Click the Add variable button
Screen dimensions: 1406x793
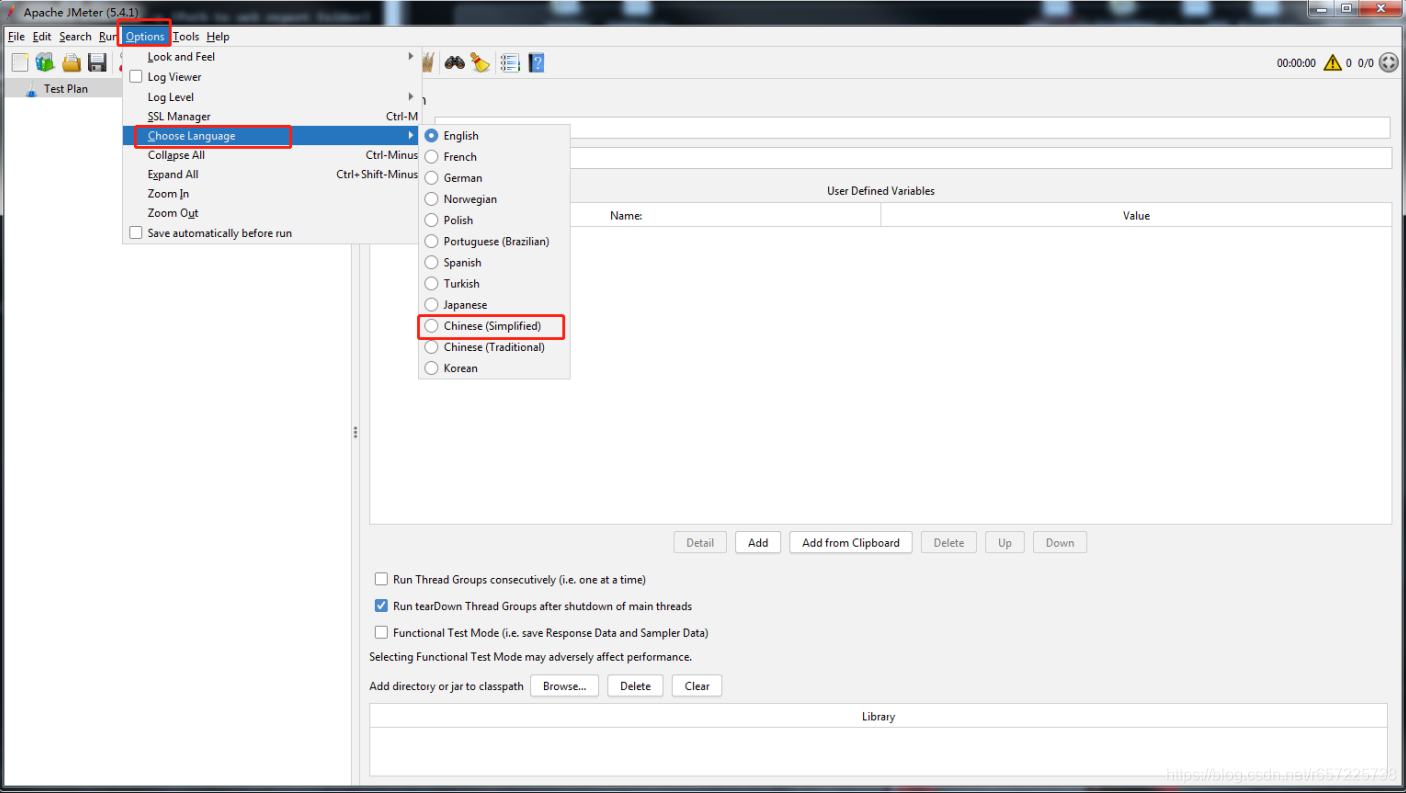click(758, 543)
